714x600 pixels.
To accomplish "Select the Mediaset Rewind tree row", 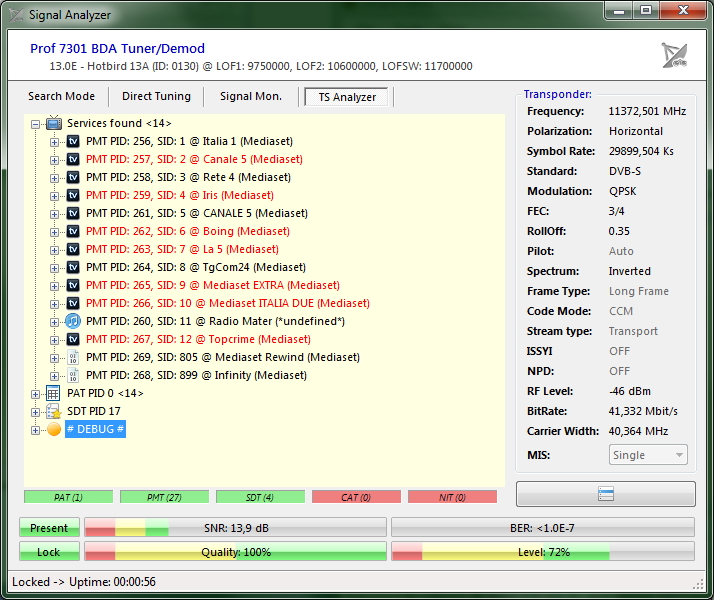I will point(223,357).
